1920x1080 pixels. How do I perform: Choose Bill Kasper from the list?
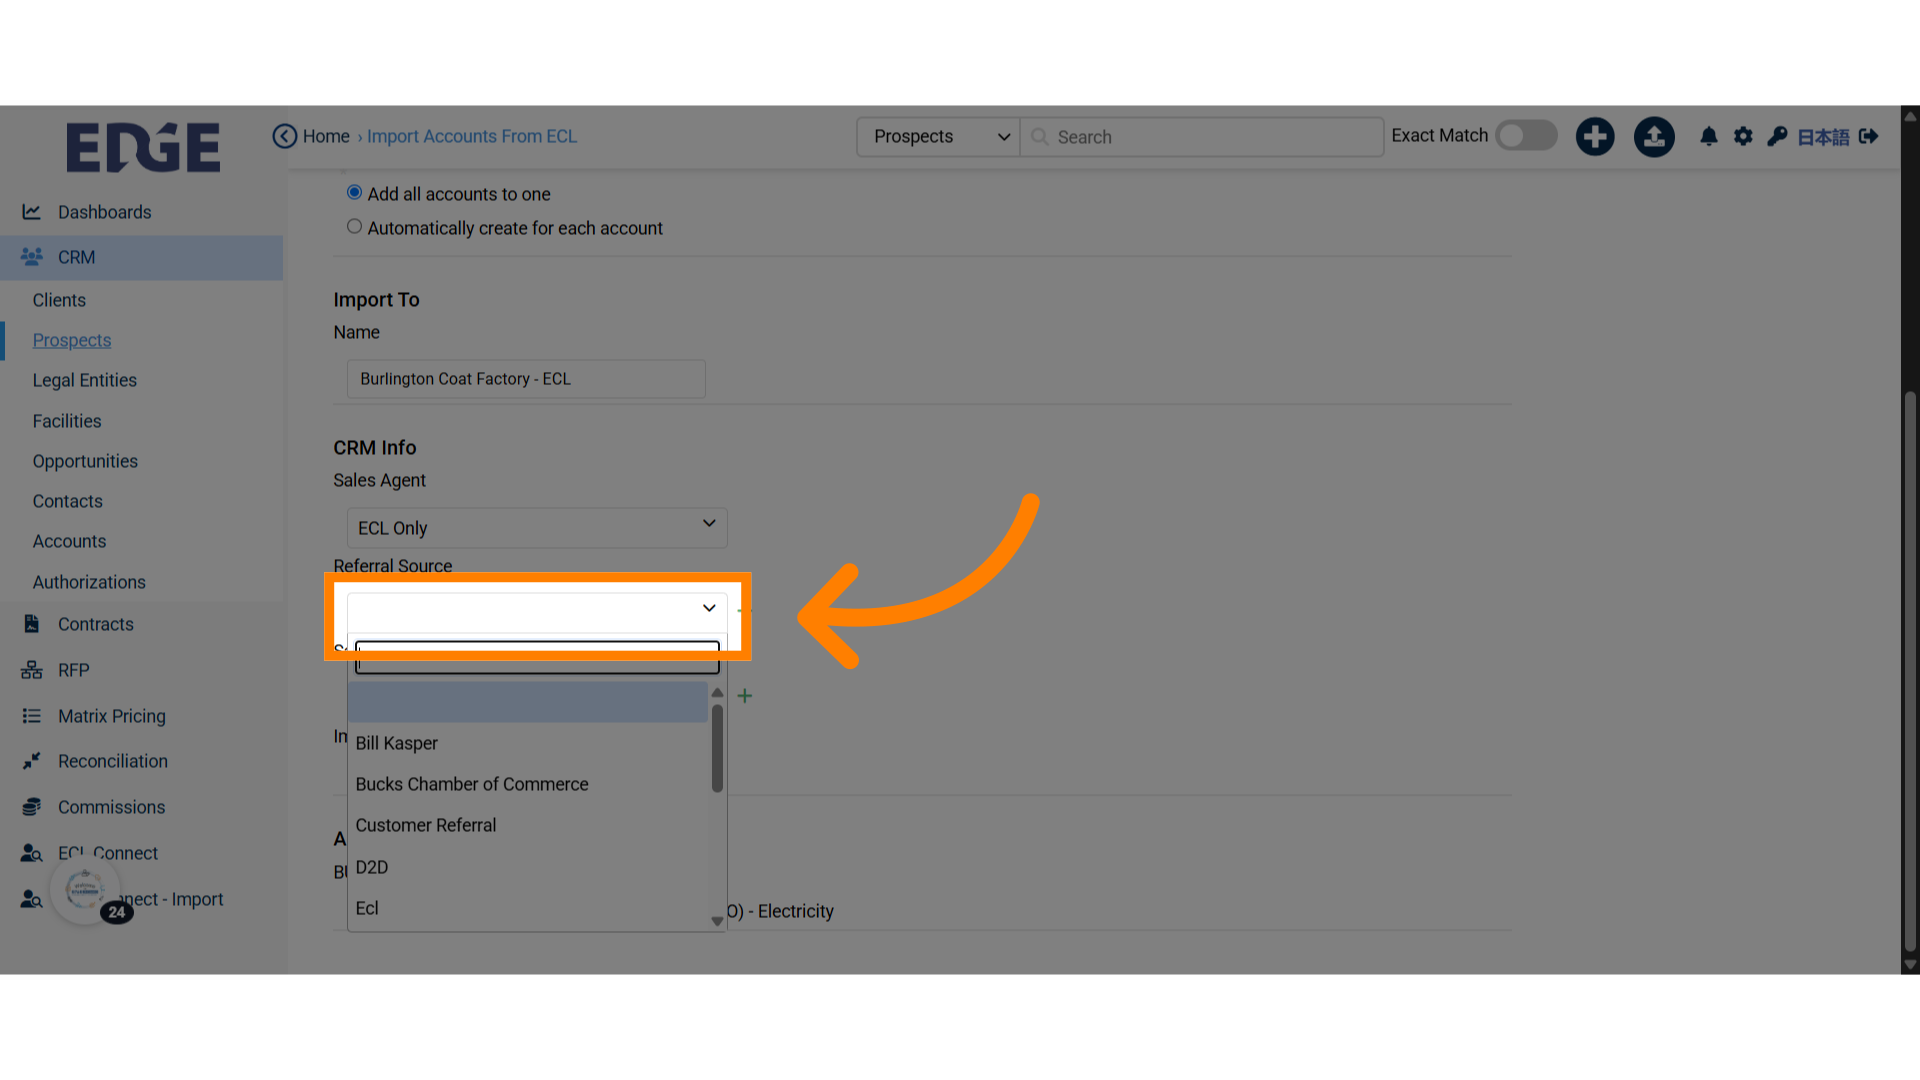coord(528,743)
